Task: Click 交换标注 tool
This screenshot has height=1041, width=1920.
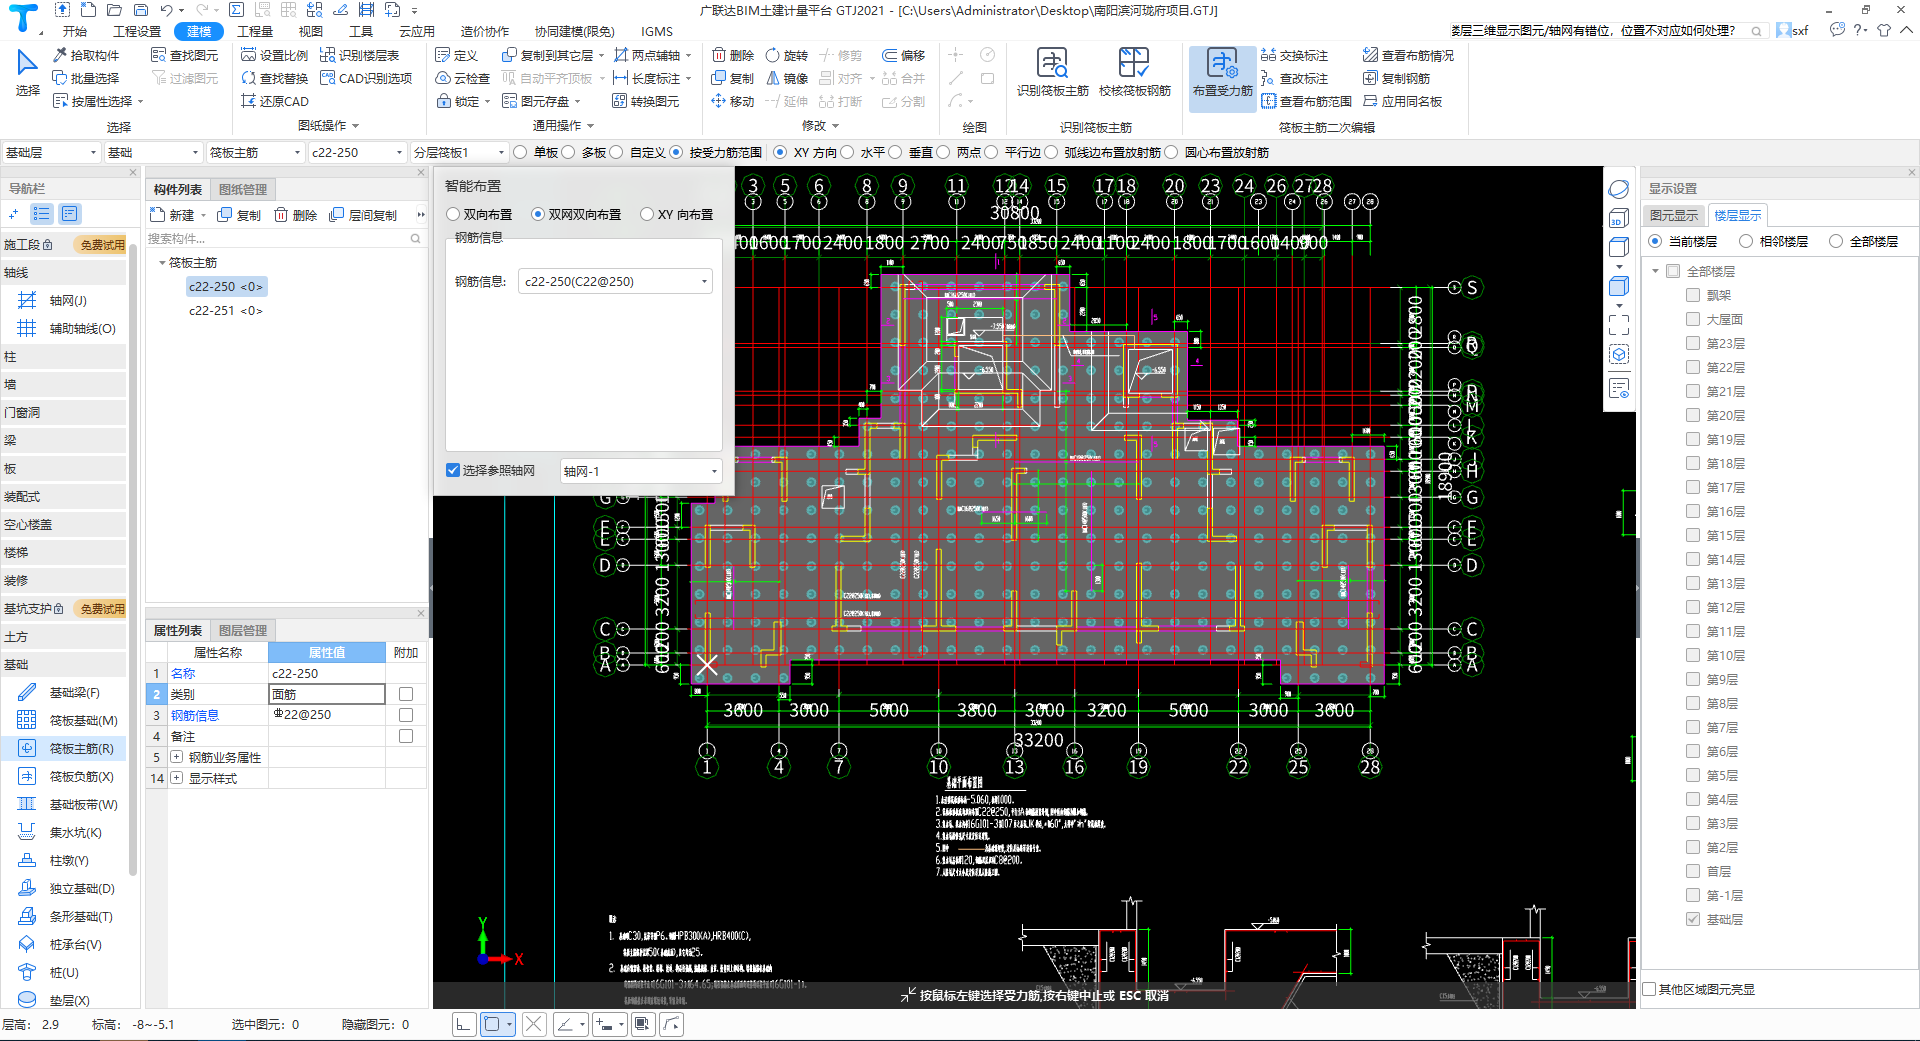Action: point(1294,55)
